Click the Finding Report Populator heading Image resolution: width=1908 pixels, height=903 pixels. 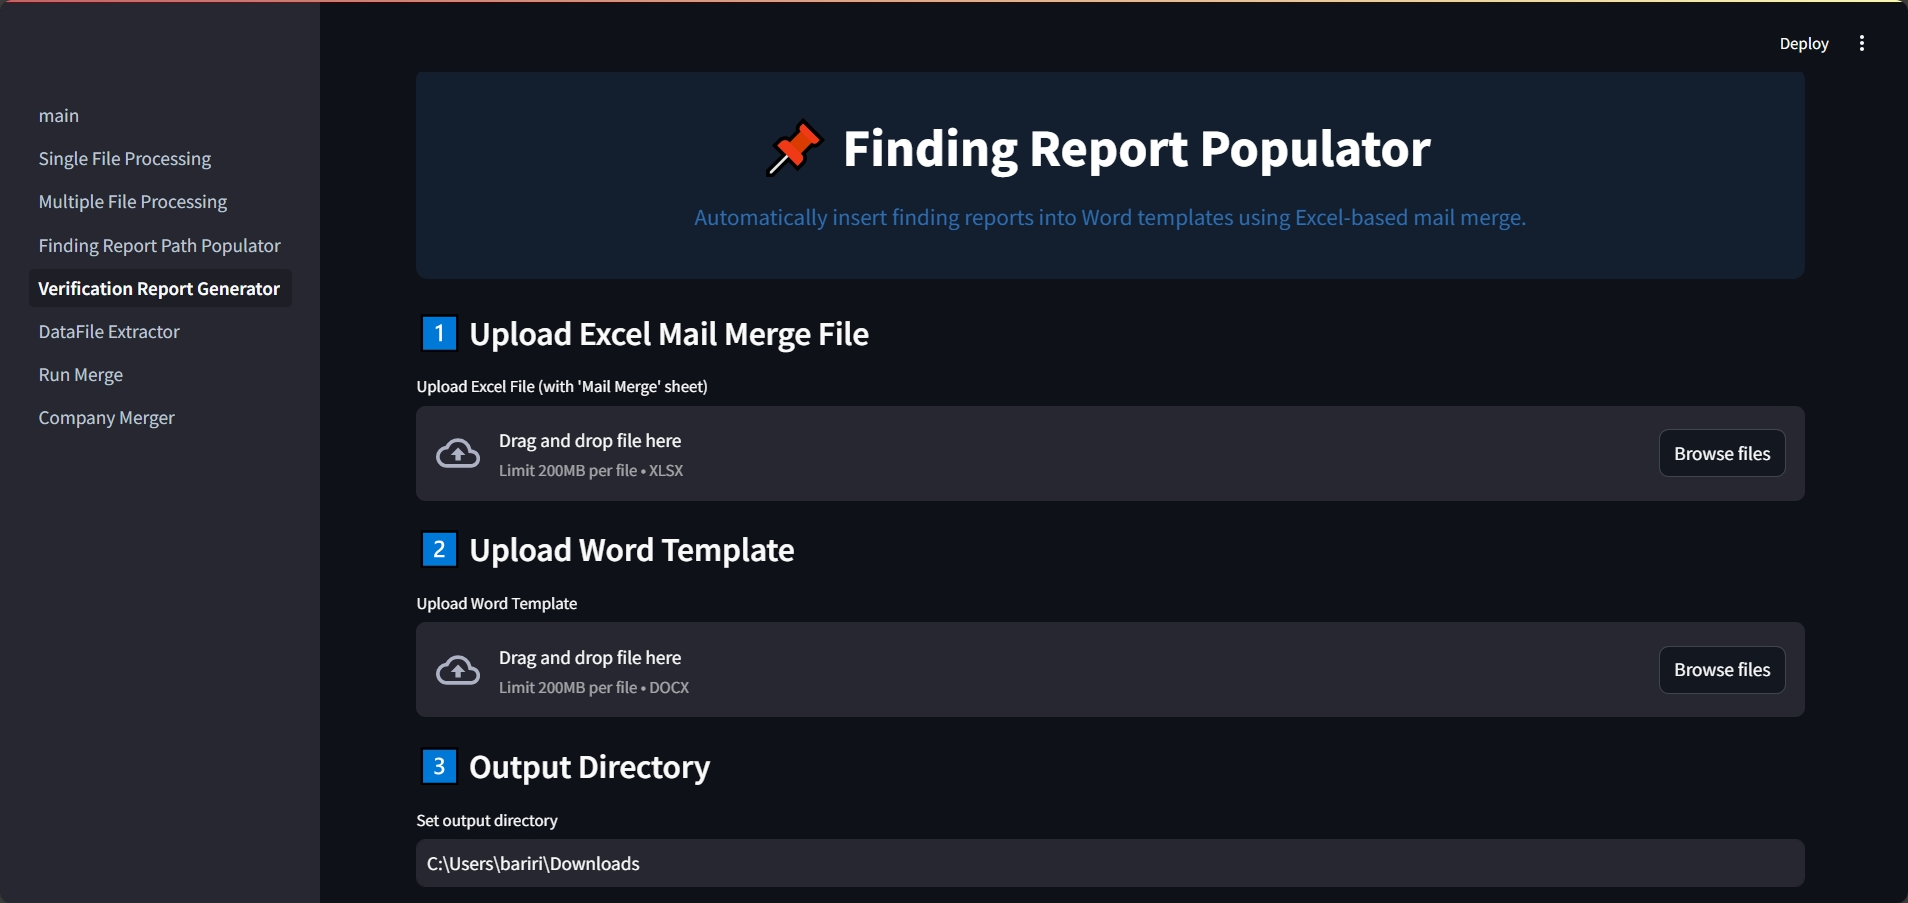pos(1137,149)
